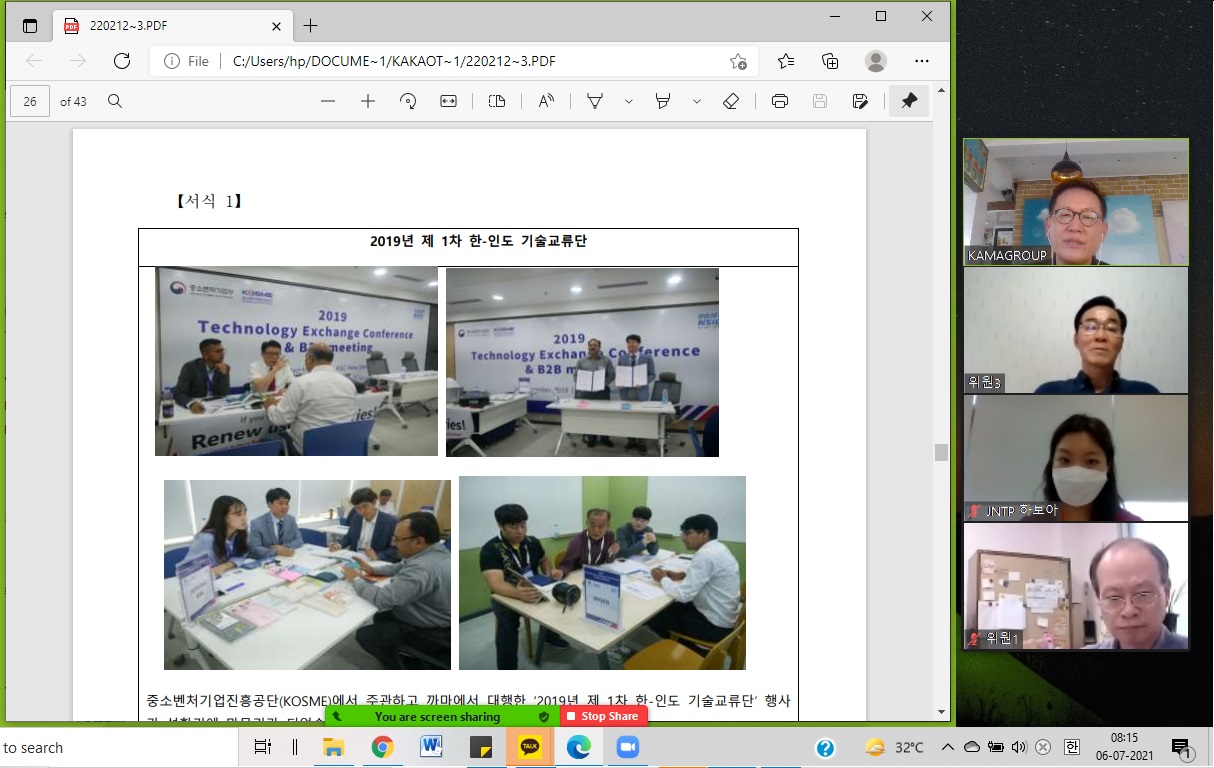Select 위원3 participant video

pyautogui.click(x=1076, y=330)
